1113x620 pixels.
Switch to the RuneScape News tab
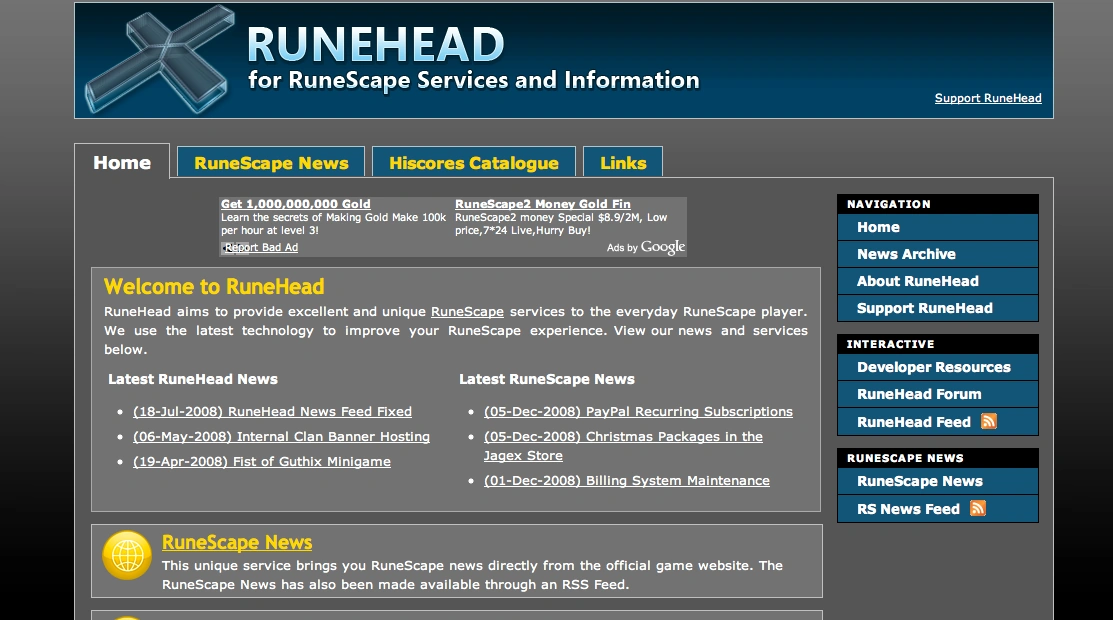[271, 163]
